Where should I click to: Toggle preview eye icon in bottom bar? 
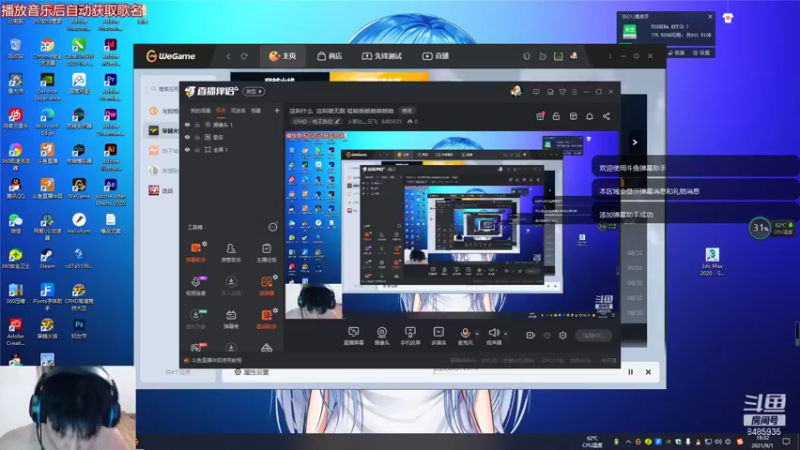pyautogui.click(x=547, y=335)
